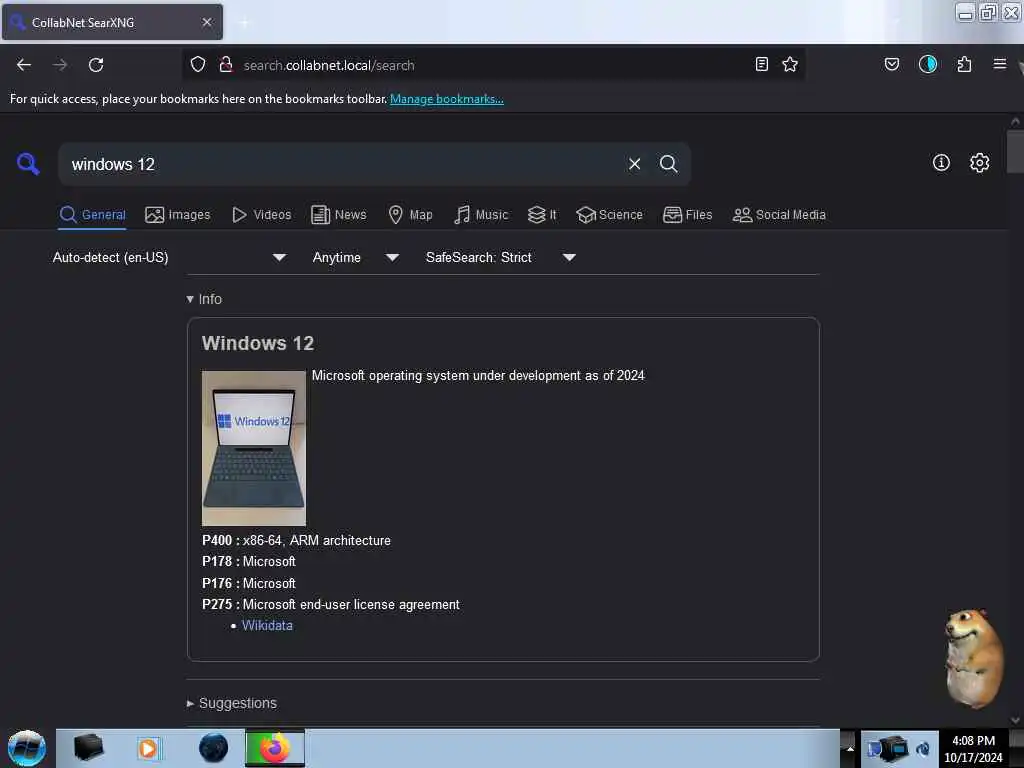
Task: Click the Windows 12 laptop thumbnail
Action: click(x=253, y=448)
